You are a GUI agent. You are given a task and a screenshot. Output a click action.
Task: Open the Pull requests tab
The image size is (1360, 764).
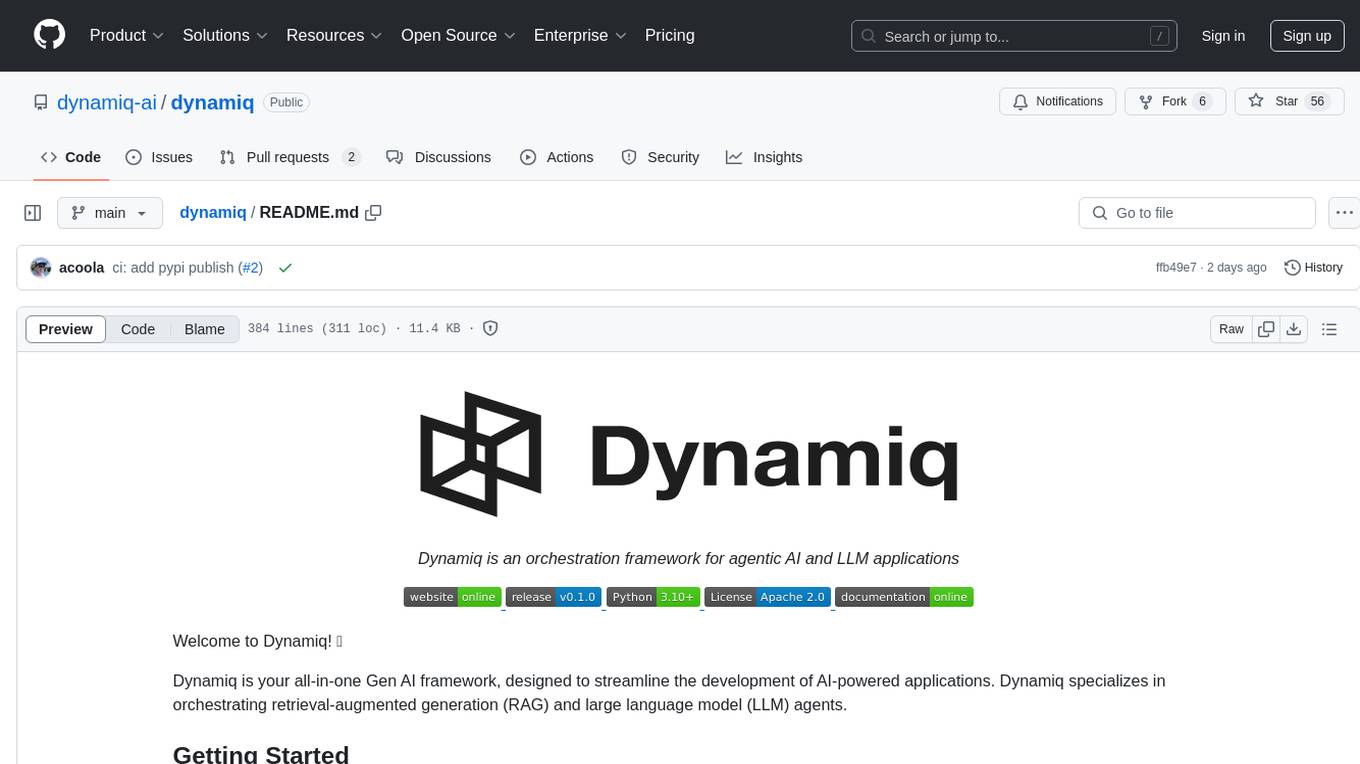tap(289, 157)
